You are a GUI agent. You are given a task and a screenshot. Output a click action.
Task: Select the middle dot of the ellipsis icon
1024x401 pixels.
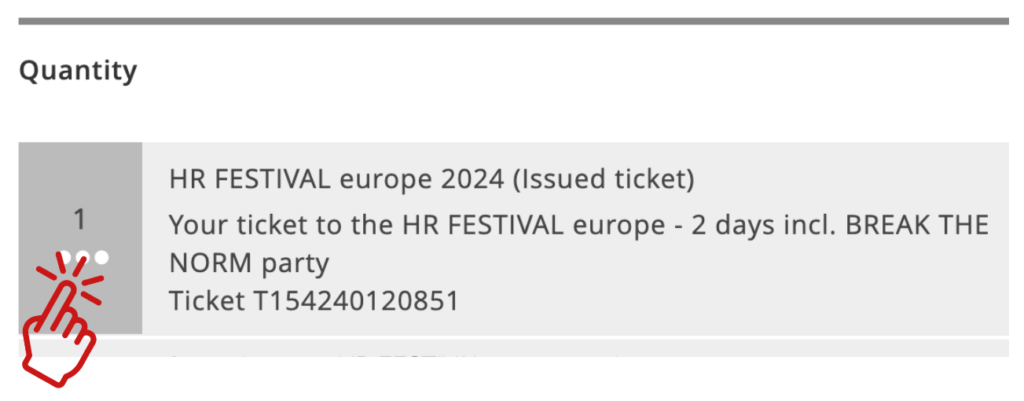(82, 257)
